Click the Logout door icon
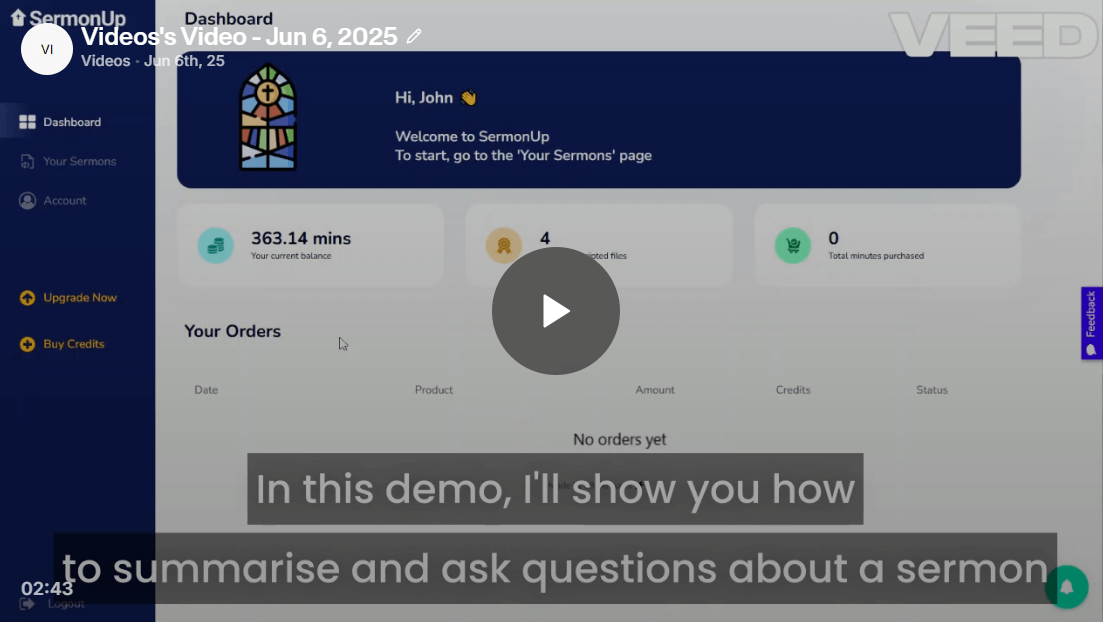This screenshot has width=1103, height=622. tap(27, 604)
